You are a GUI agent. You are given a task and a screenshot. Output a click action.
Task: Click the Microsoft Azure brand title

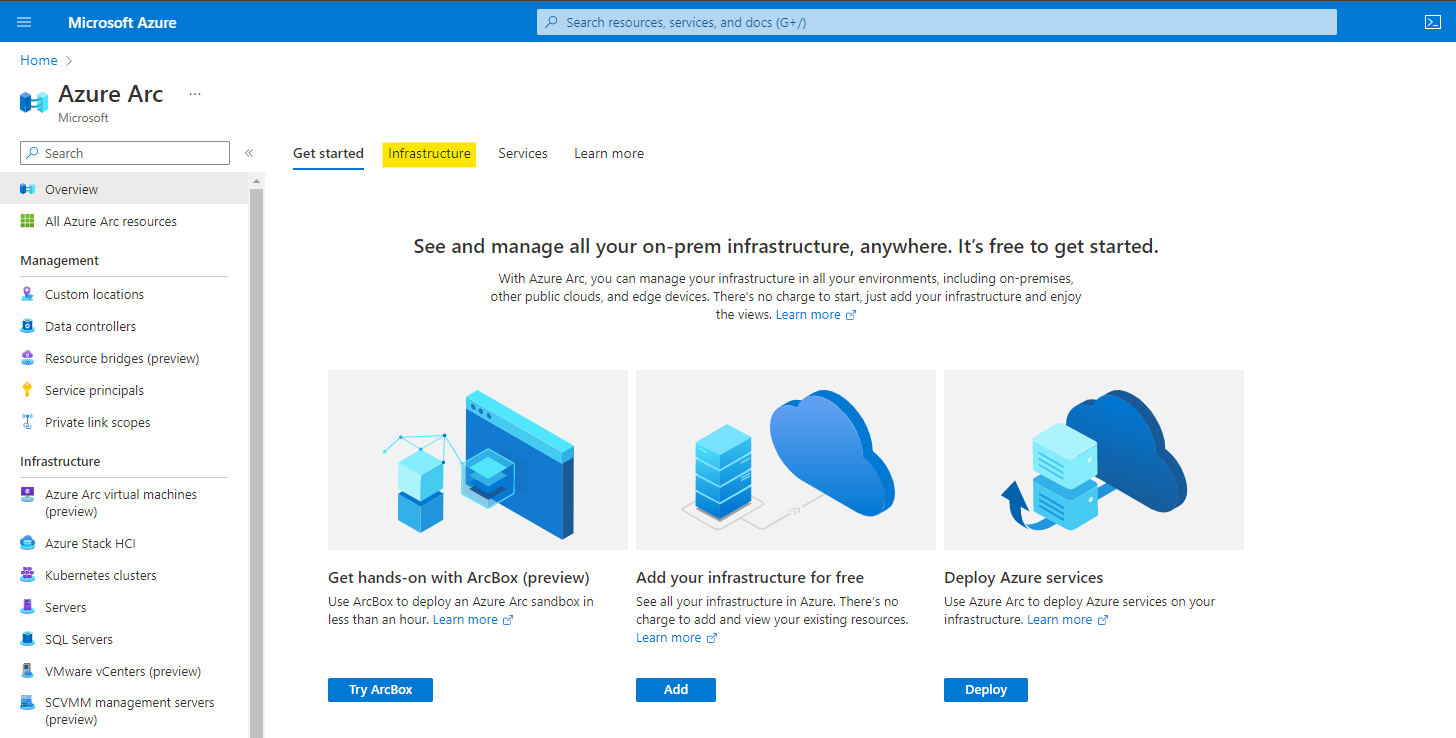pos(122,22)
